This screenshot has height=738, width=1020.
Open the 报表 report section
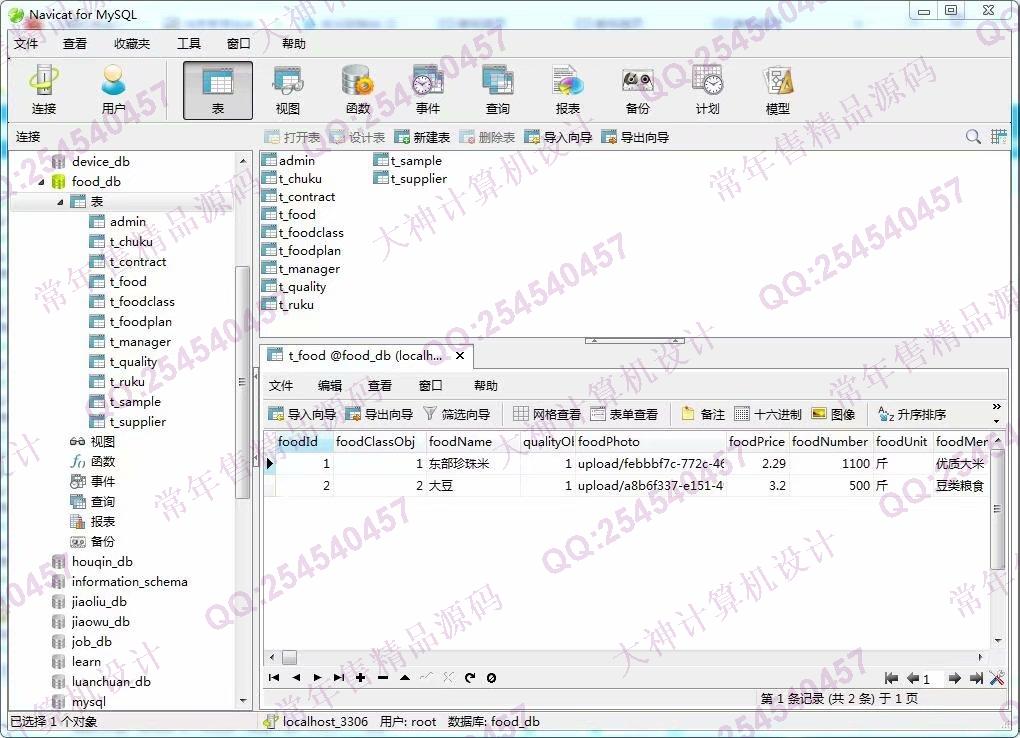click(567, 90)
